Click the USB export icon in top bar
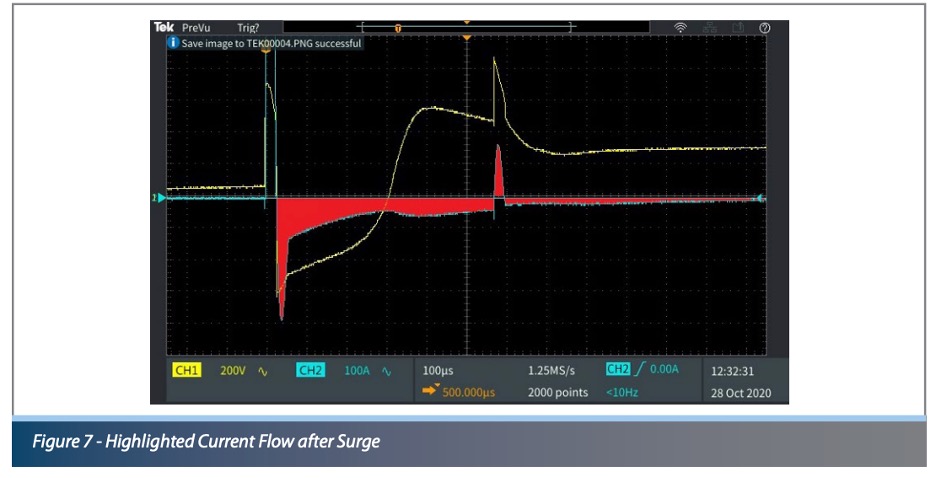The image size is (936, 478). (738, 29)
